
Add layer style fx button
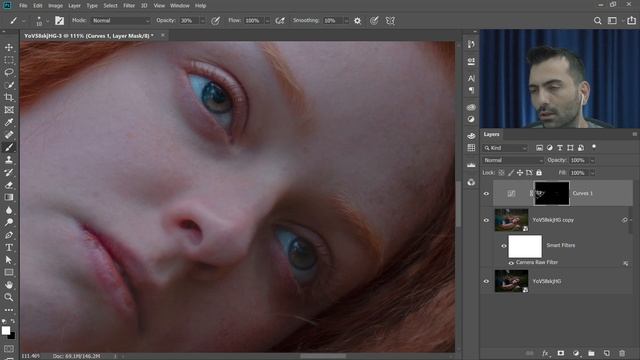tap(545, 353)
